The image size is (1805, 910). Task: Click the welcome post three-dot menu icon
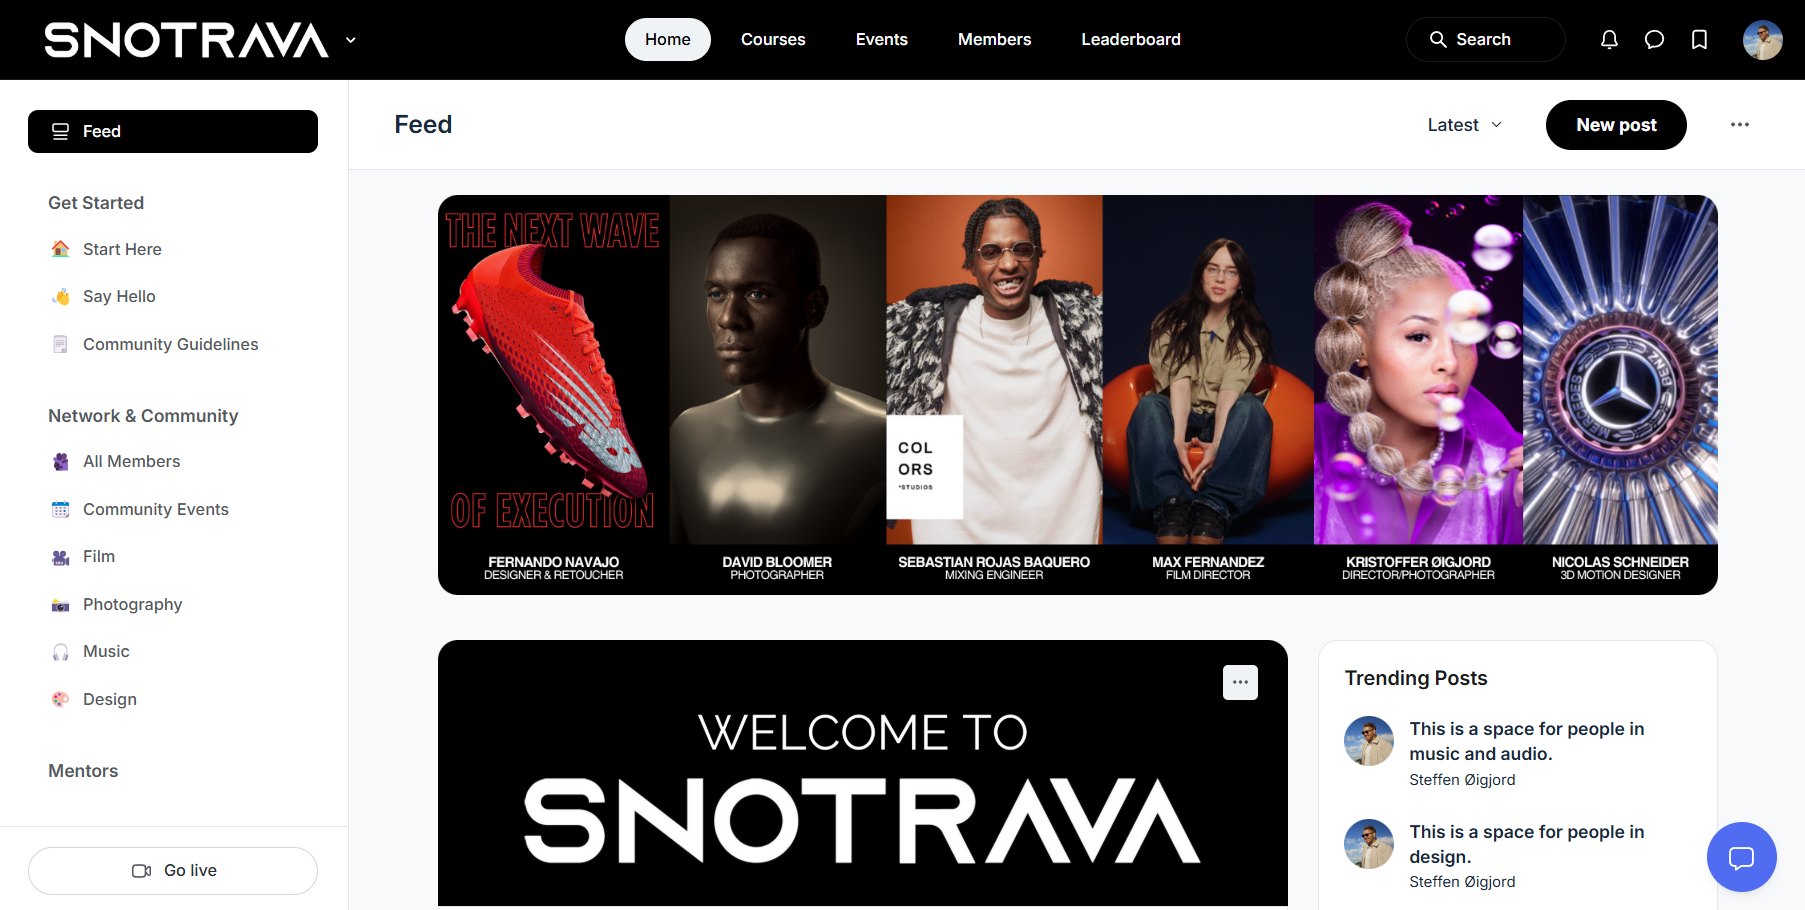1240,682
